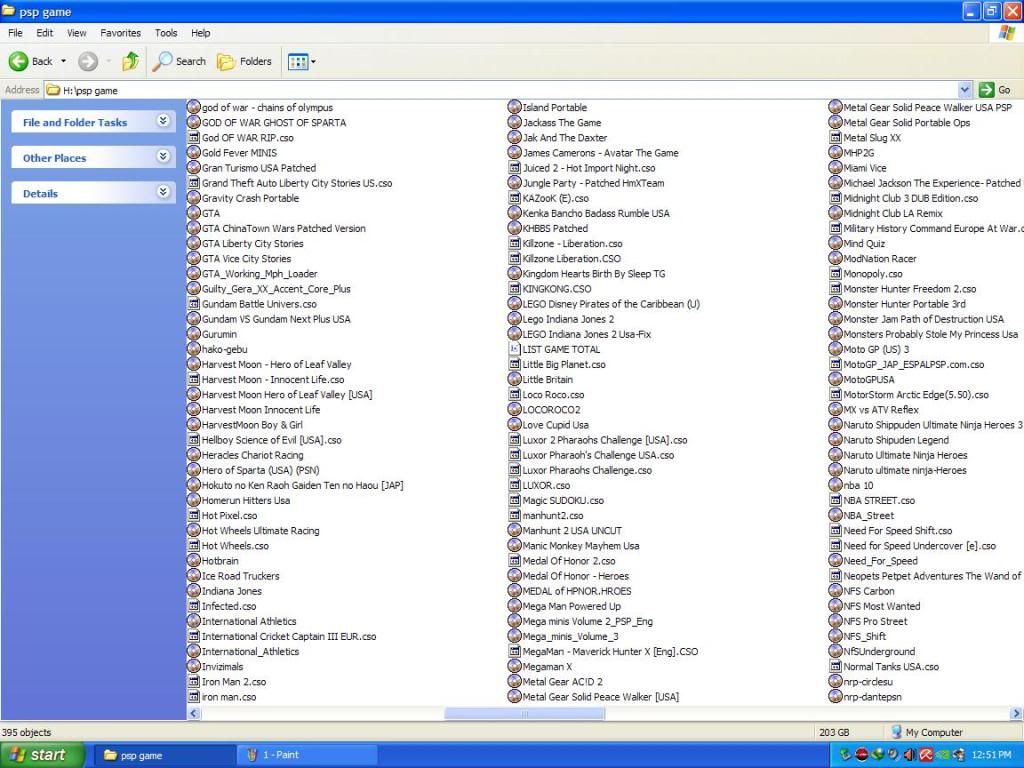The height and width of the screenshot is (768, 1024).
Task: Select the file name GTA ChinaTown Wars Patched Version
Action: pyautogui.click(x=283, y=229)
